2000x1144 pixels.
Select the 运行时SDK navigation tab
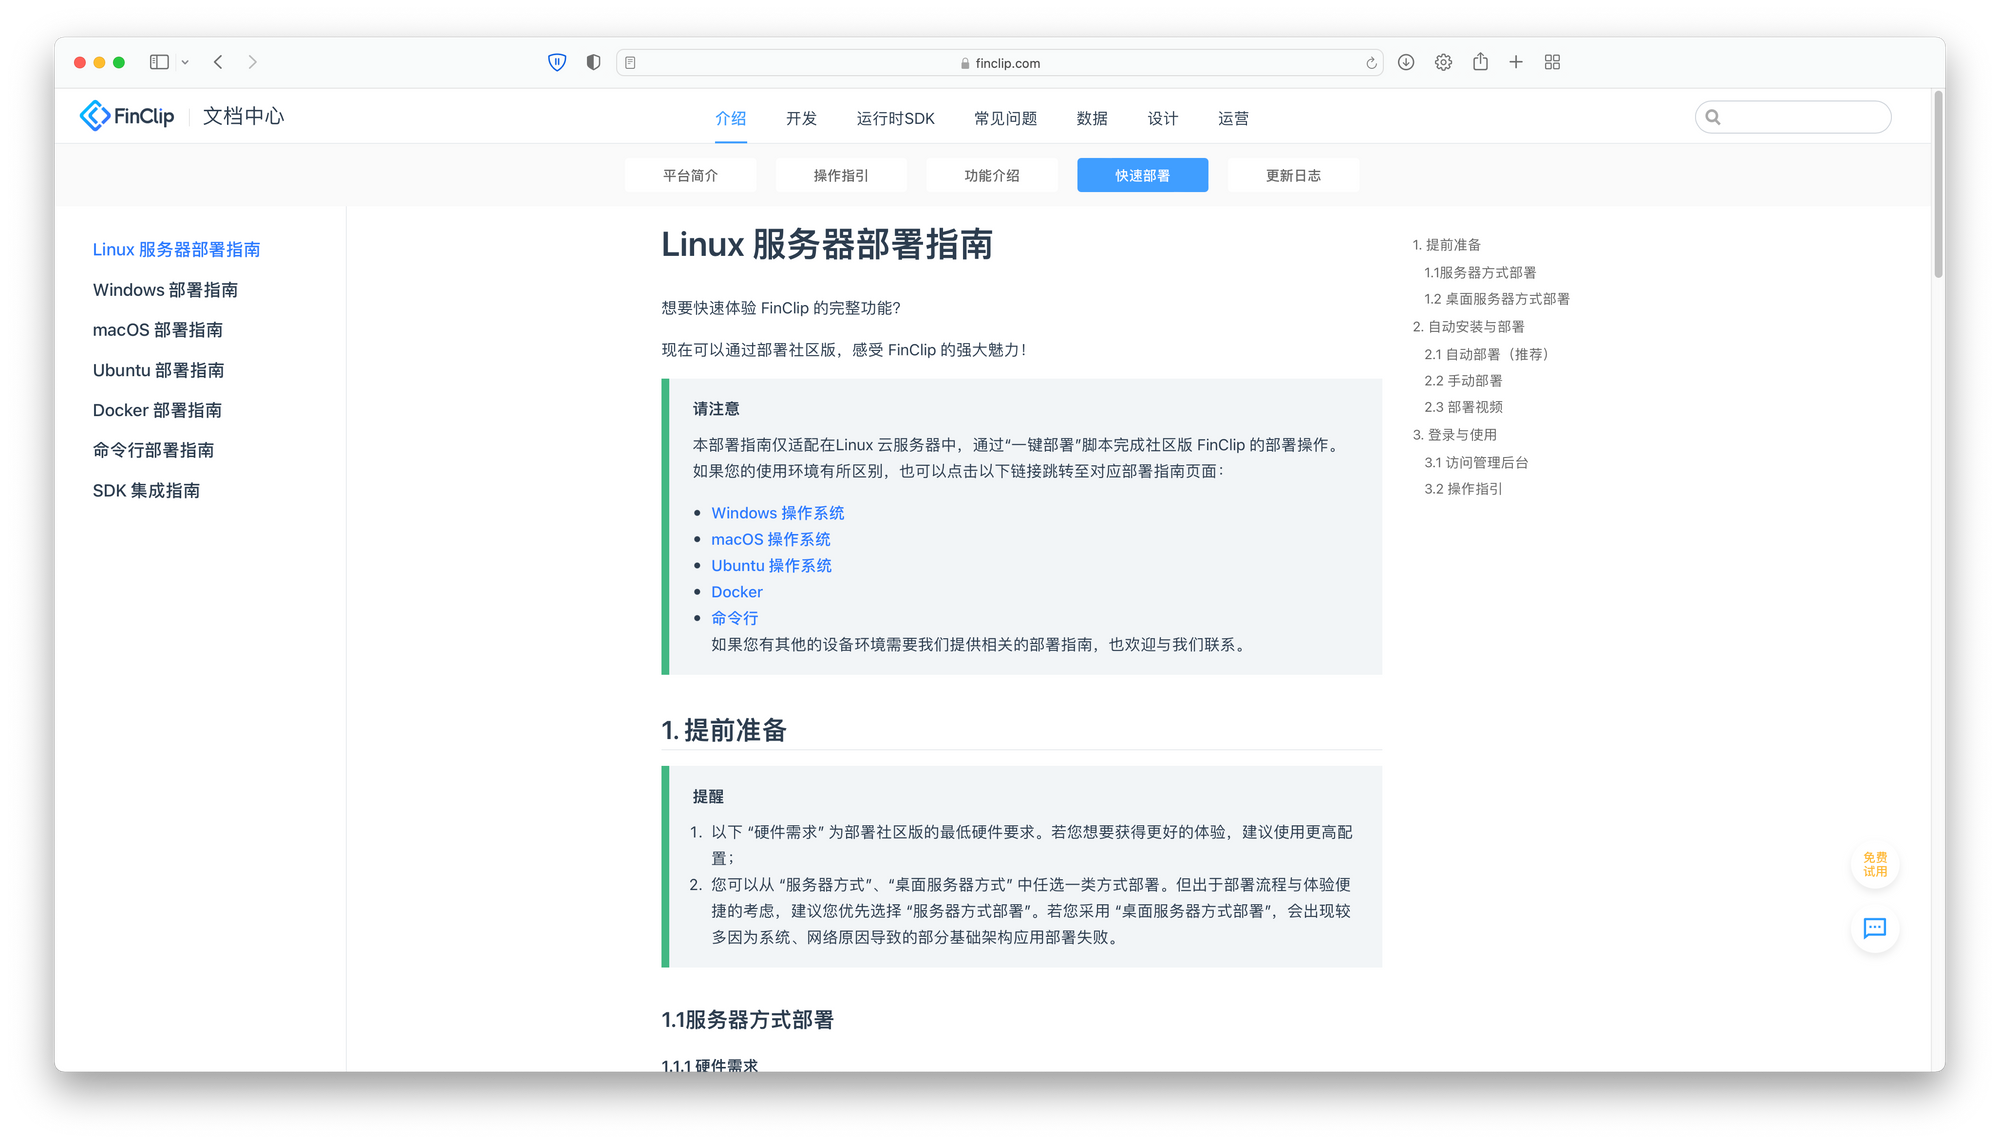point(895,118)
